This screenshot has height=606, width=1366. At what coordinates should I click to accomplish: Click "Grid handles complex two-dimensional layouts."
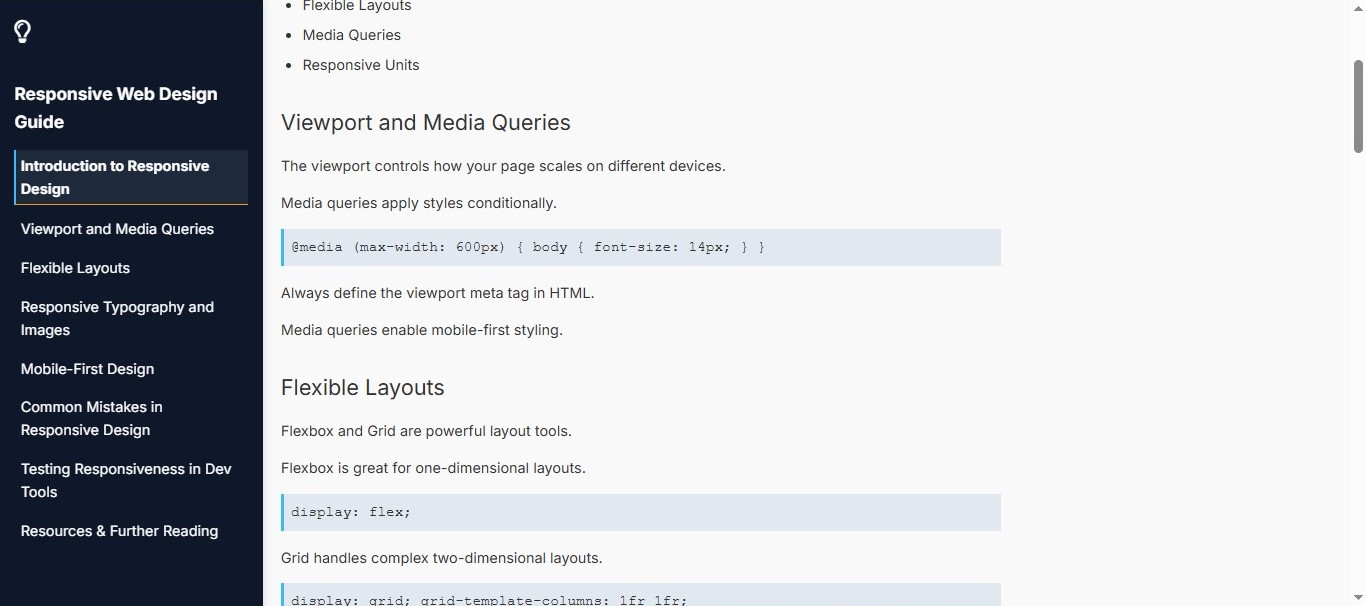point(442,558)
